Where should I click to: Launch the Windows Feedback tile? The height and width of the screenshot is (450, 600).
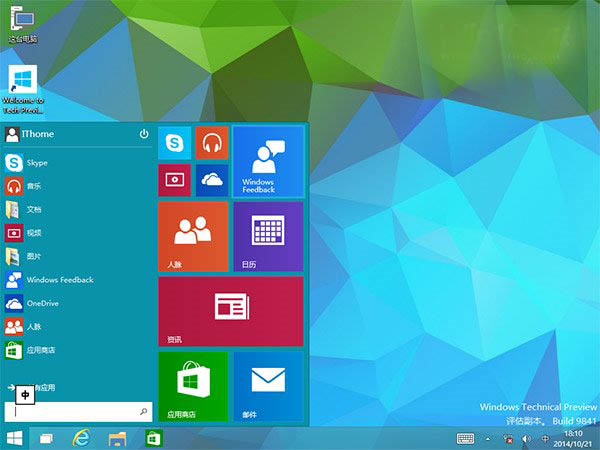[267, 161]
